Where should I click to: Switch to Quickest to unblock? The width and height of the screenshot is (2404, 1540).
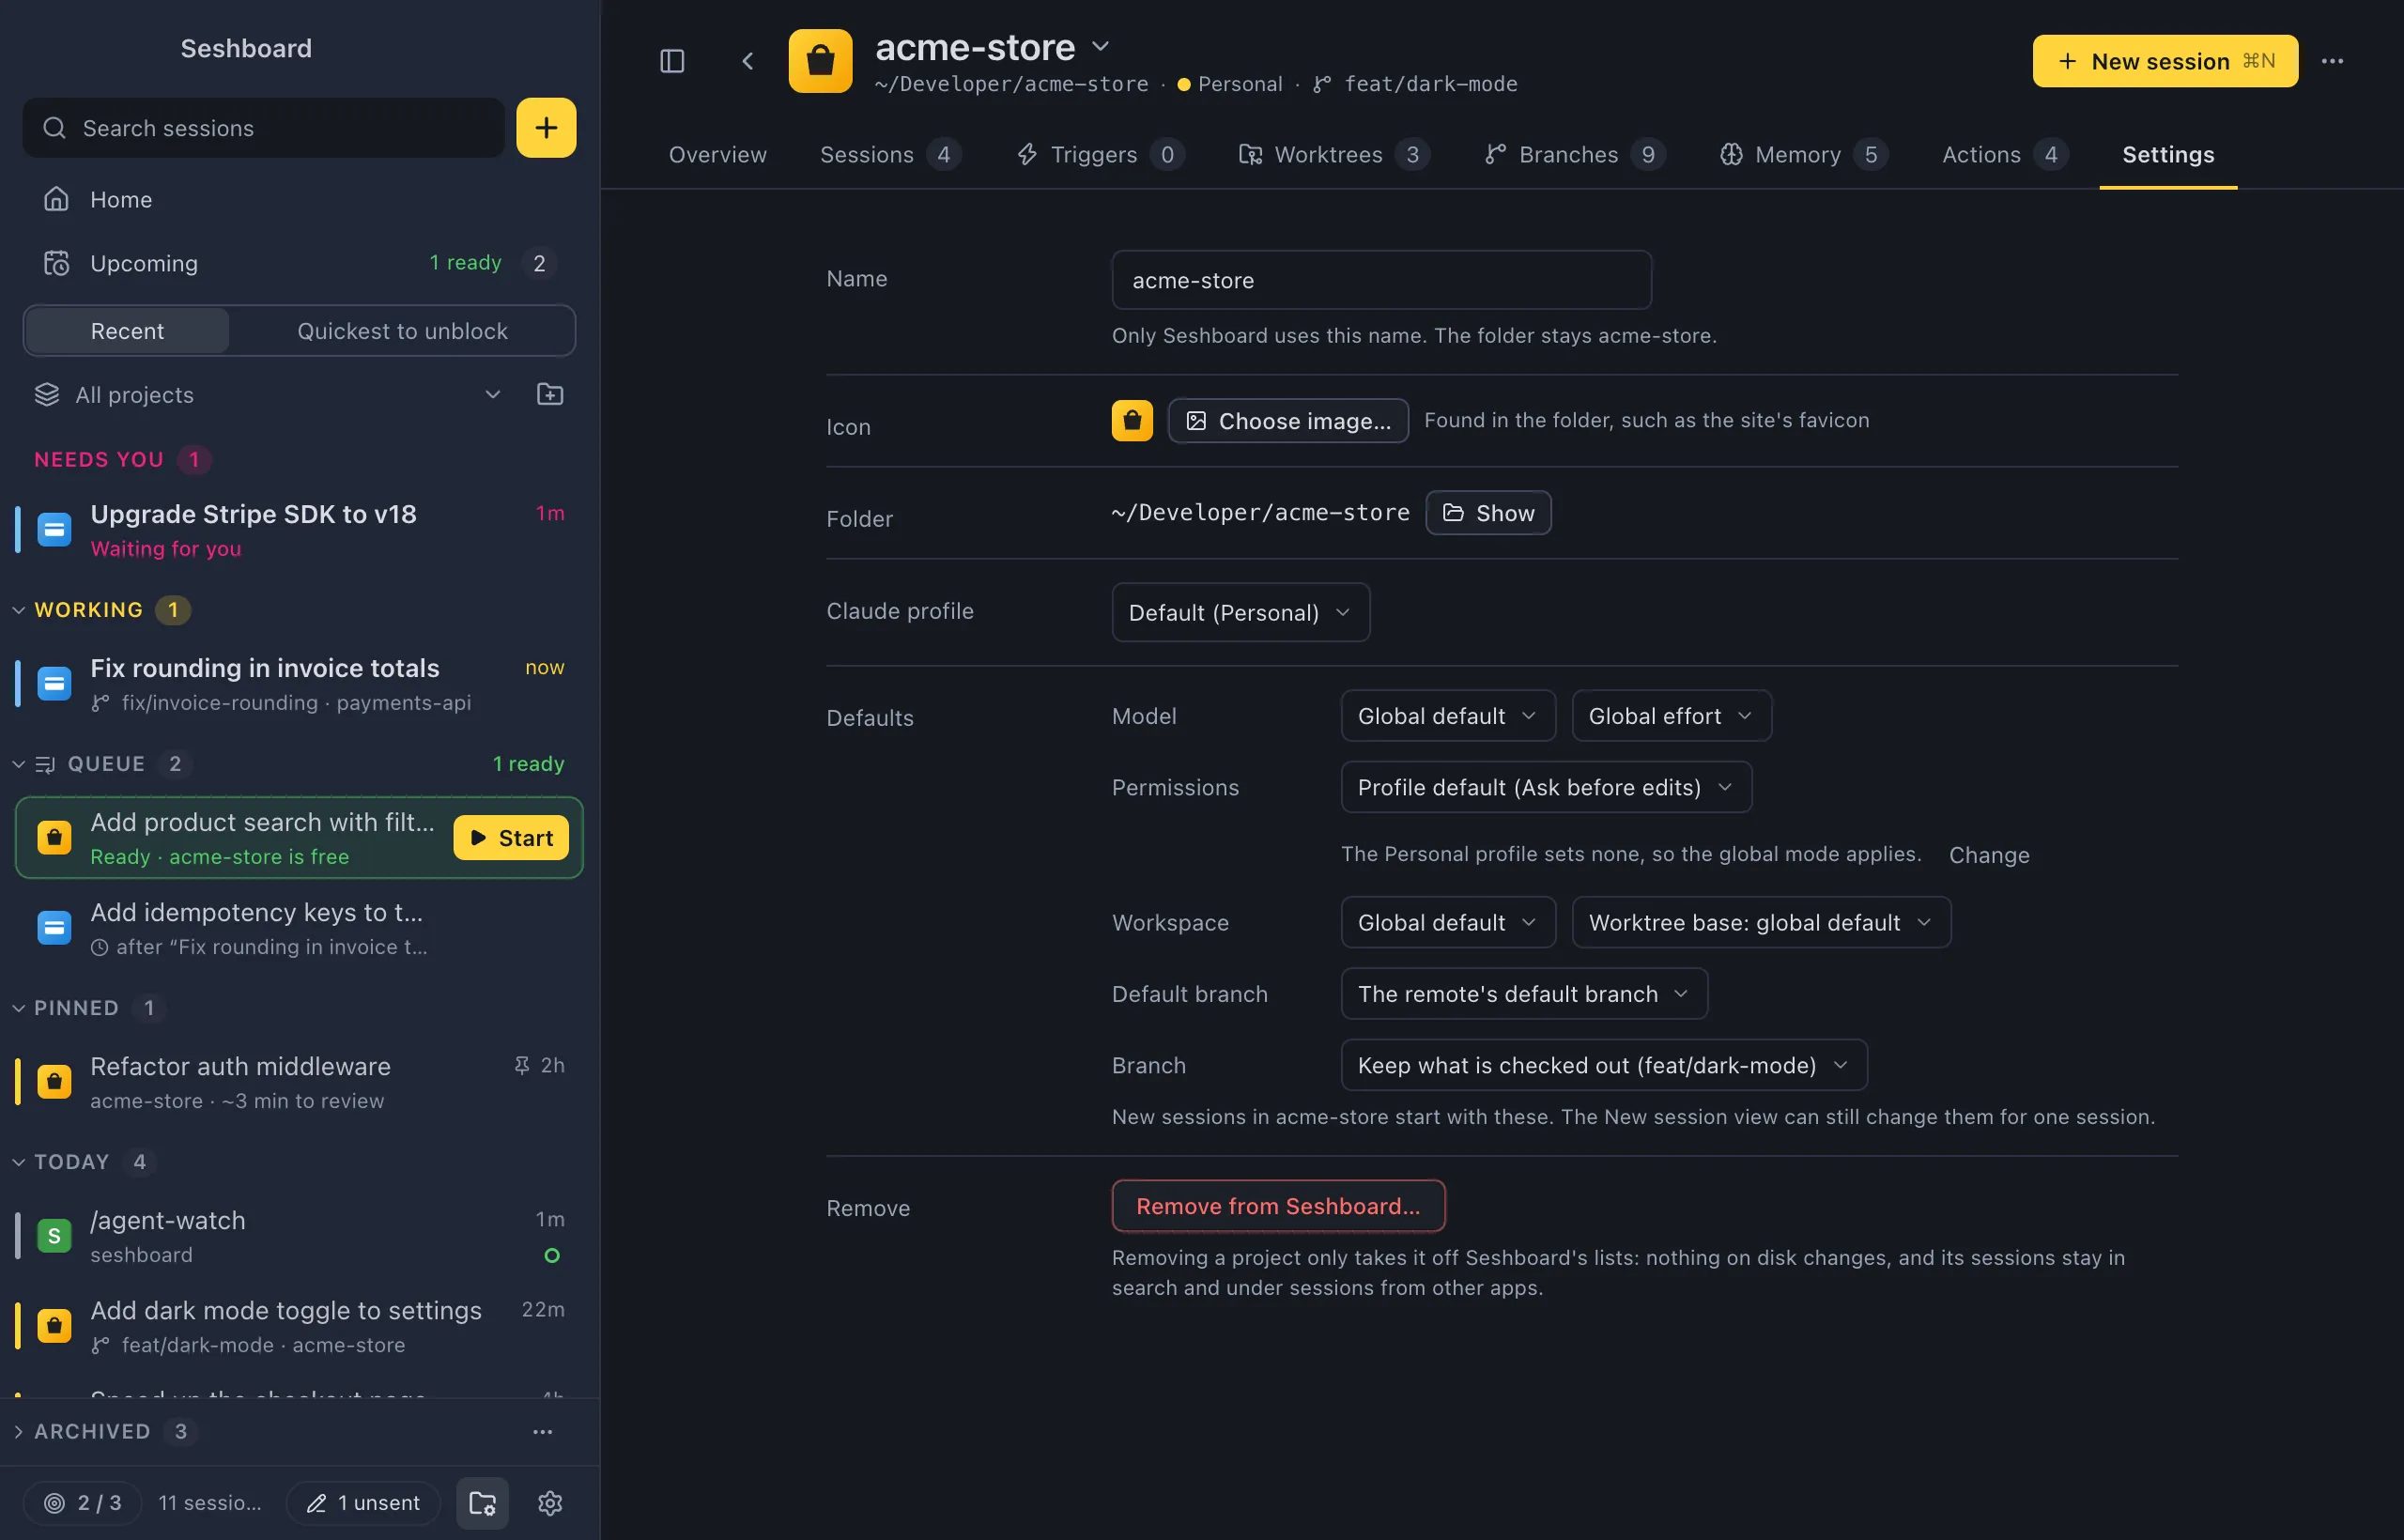402,331
